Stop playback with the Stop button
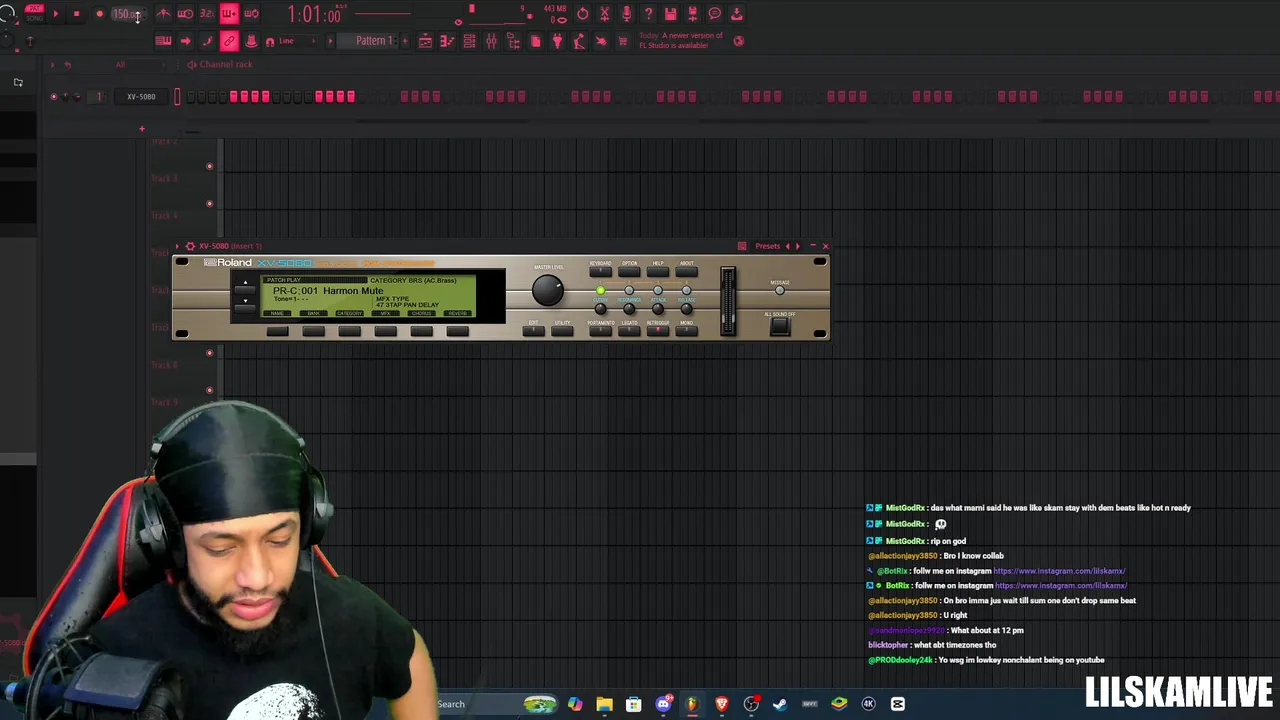The height and width of the screenshot is (720, 1280). pyautogui.click(x=76, y=14)
